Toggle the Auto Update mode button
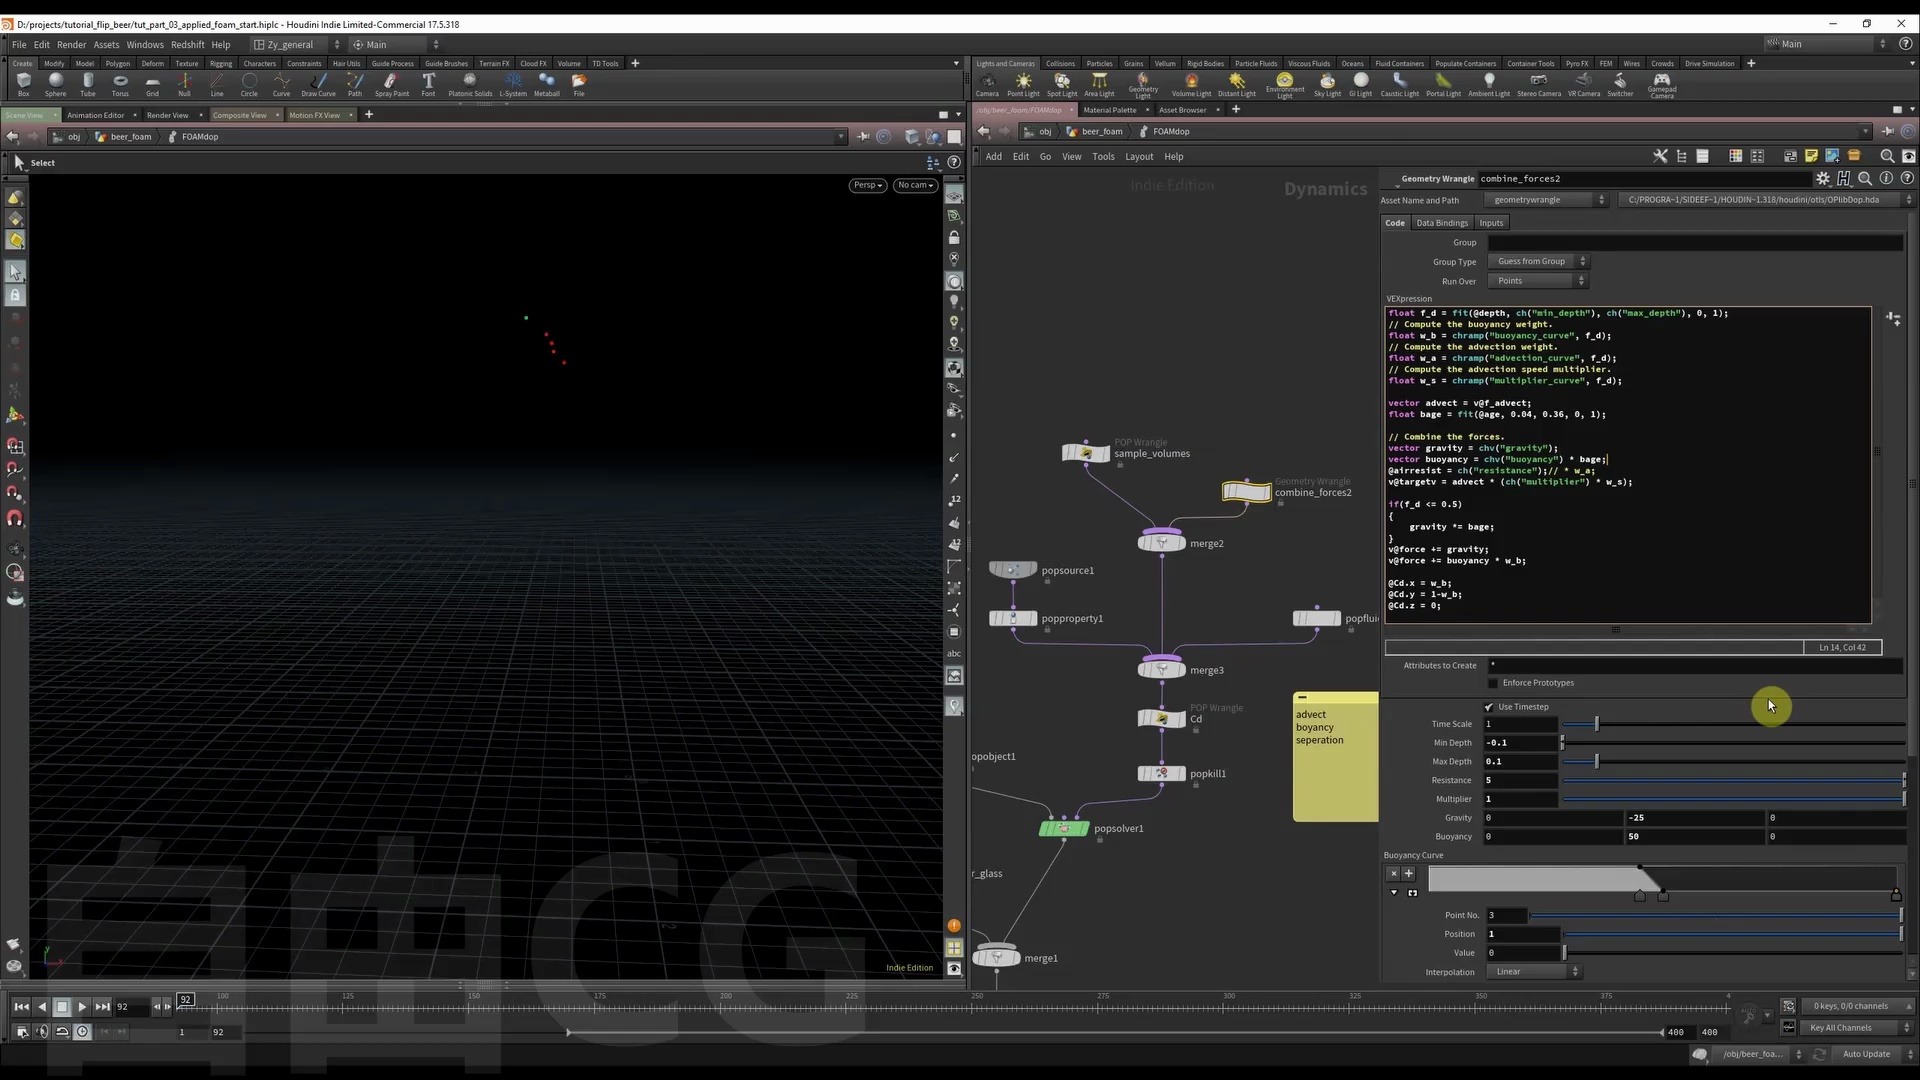The image size is (1920, 1080). pos(1866,1054)
